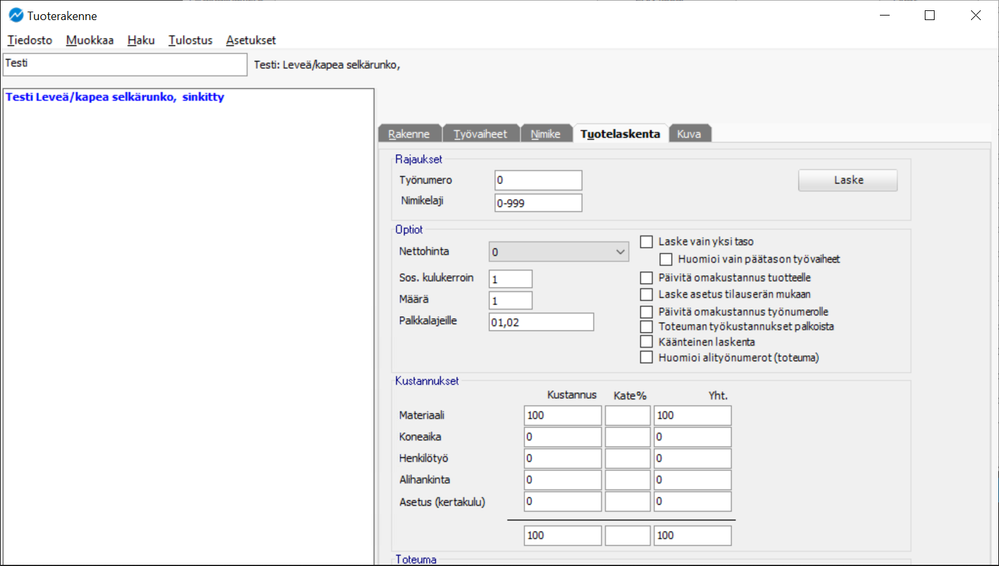Click the Työnumero input field
999x566 pixels.
point(538,180)
